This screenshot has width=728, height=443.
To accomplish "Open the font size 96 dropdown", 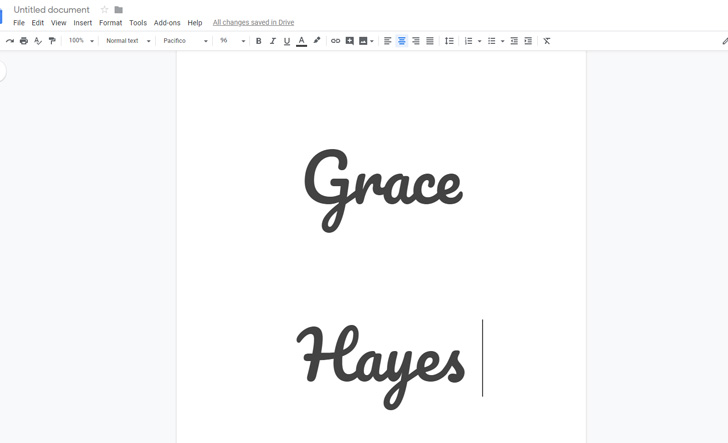I will (x=232, y=41).
